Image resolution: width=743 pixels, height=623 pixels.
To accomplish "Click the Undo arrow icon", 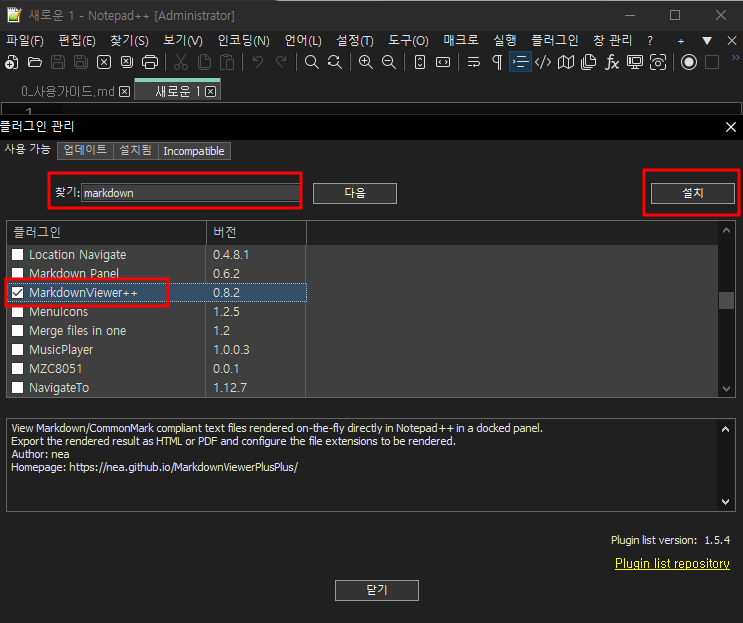I will (x=258, y=62).
